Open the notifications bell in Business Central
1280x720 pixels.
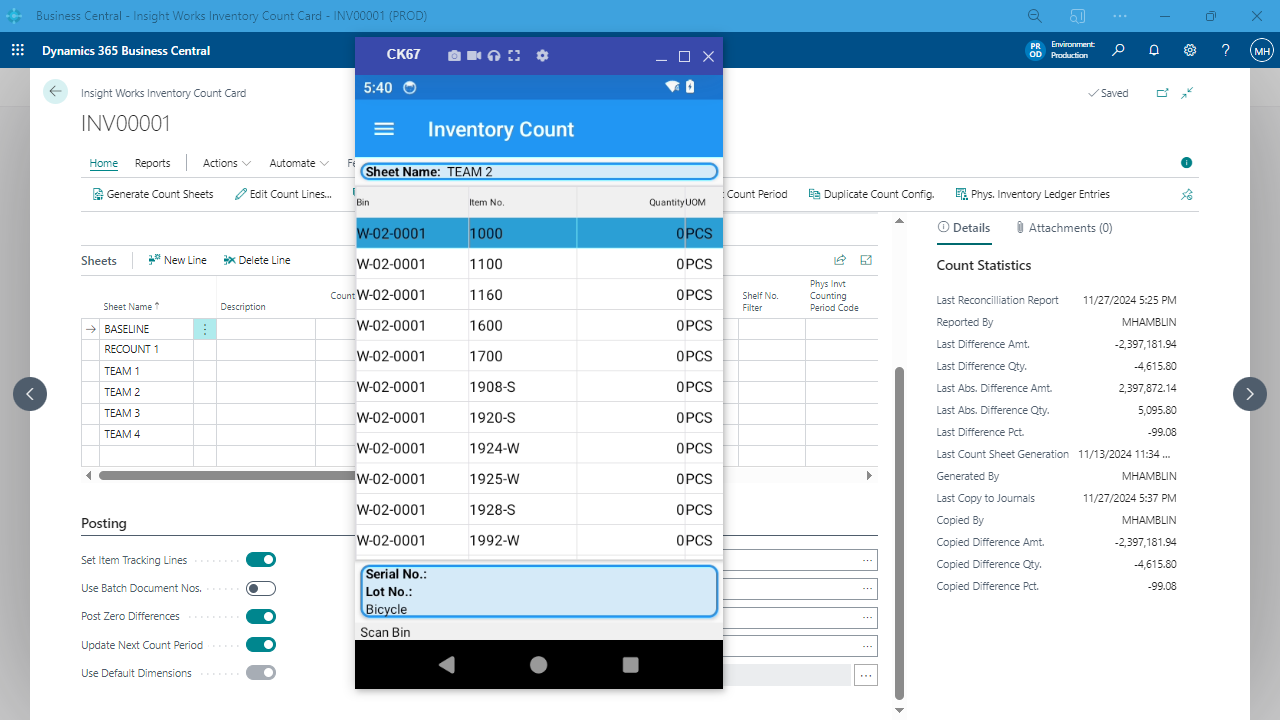coord(1154,50)
